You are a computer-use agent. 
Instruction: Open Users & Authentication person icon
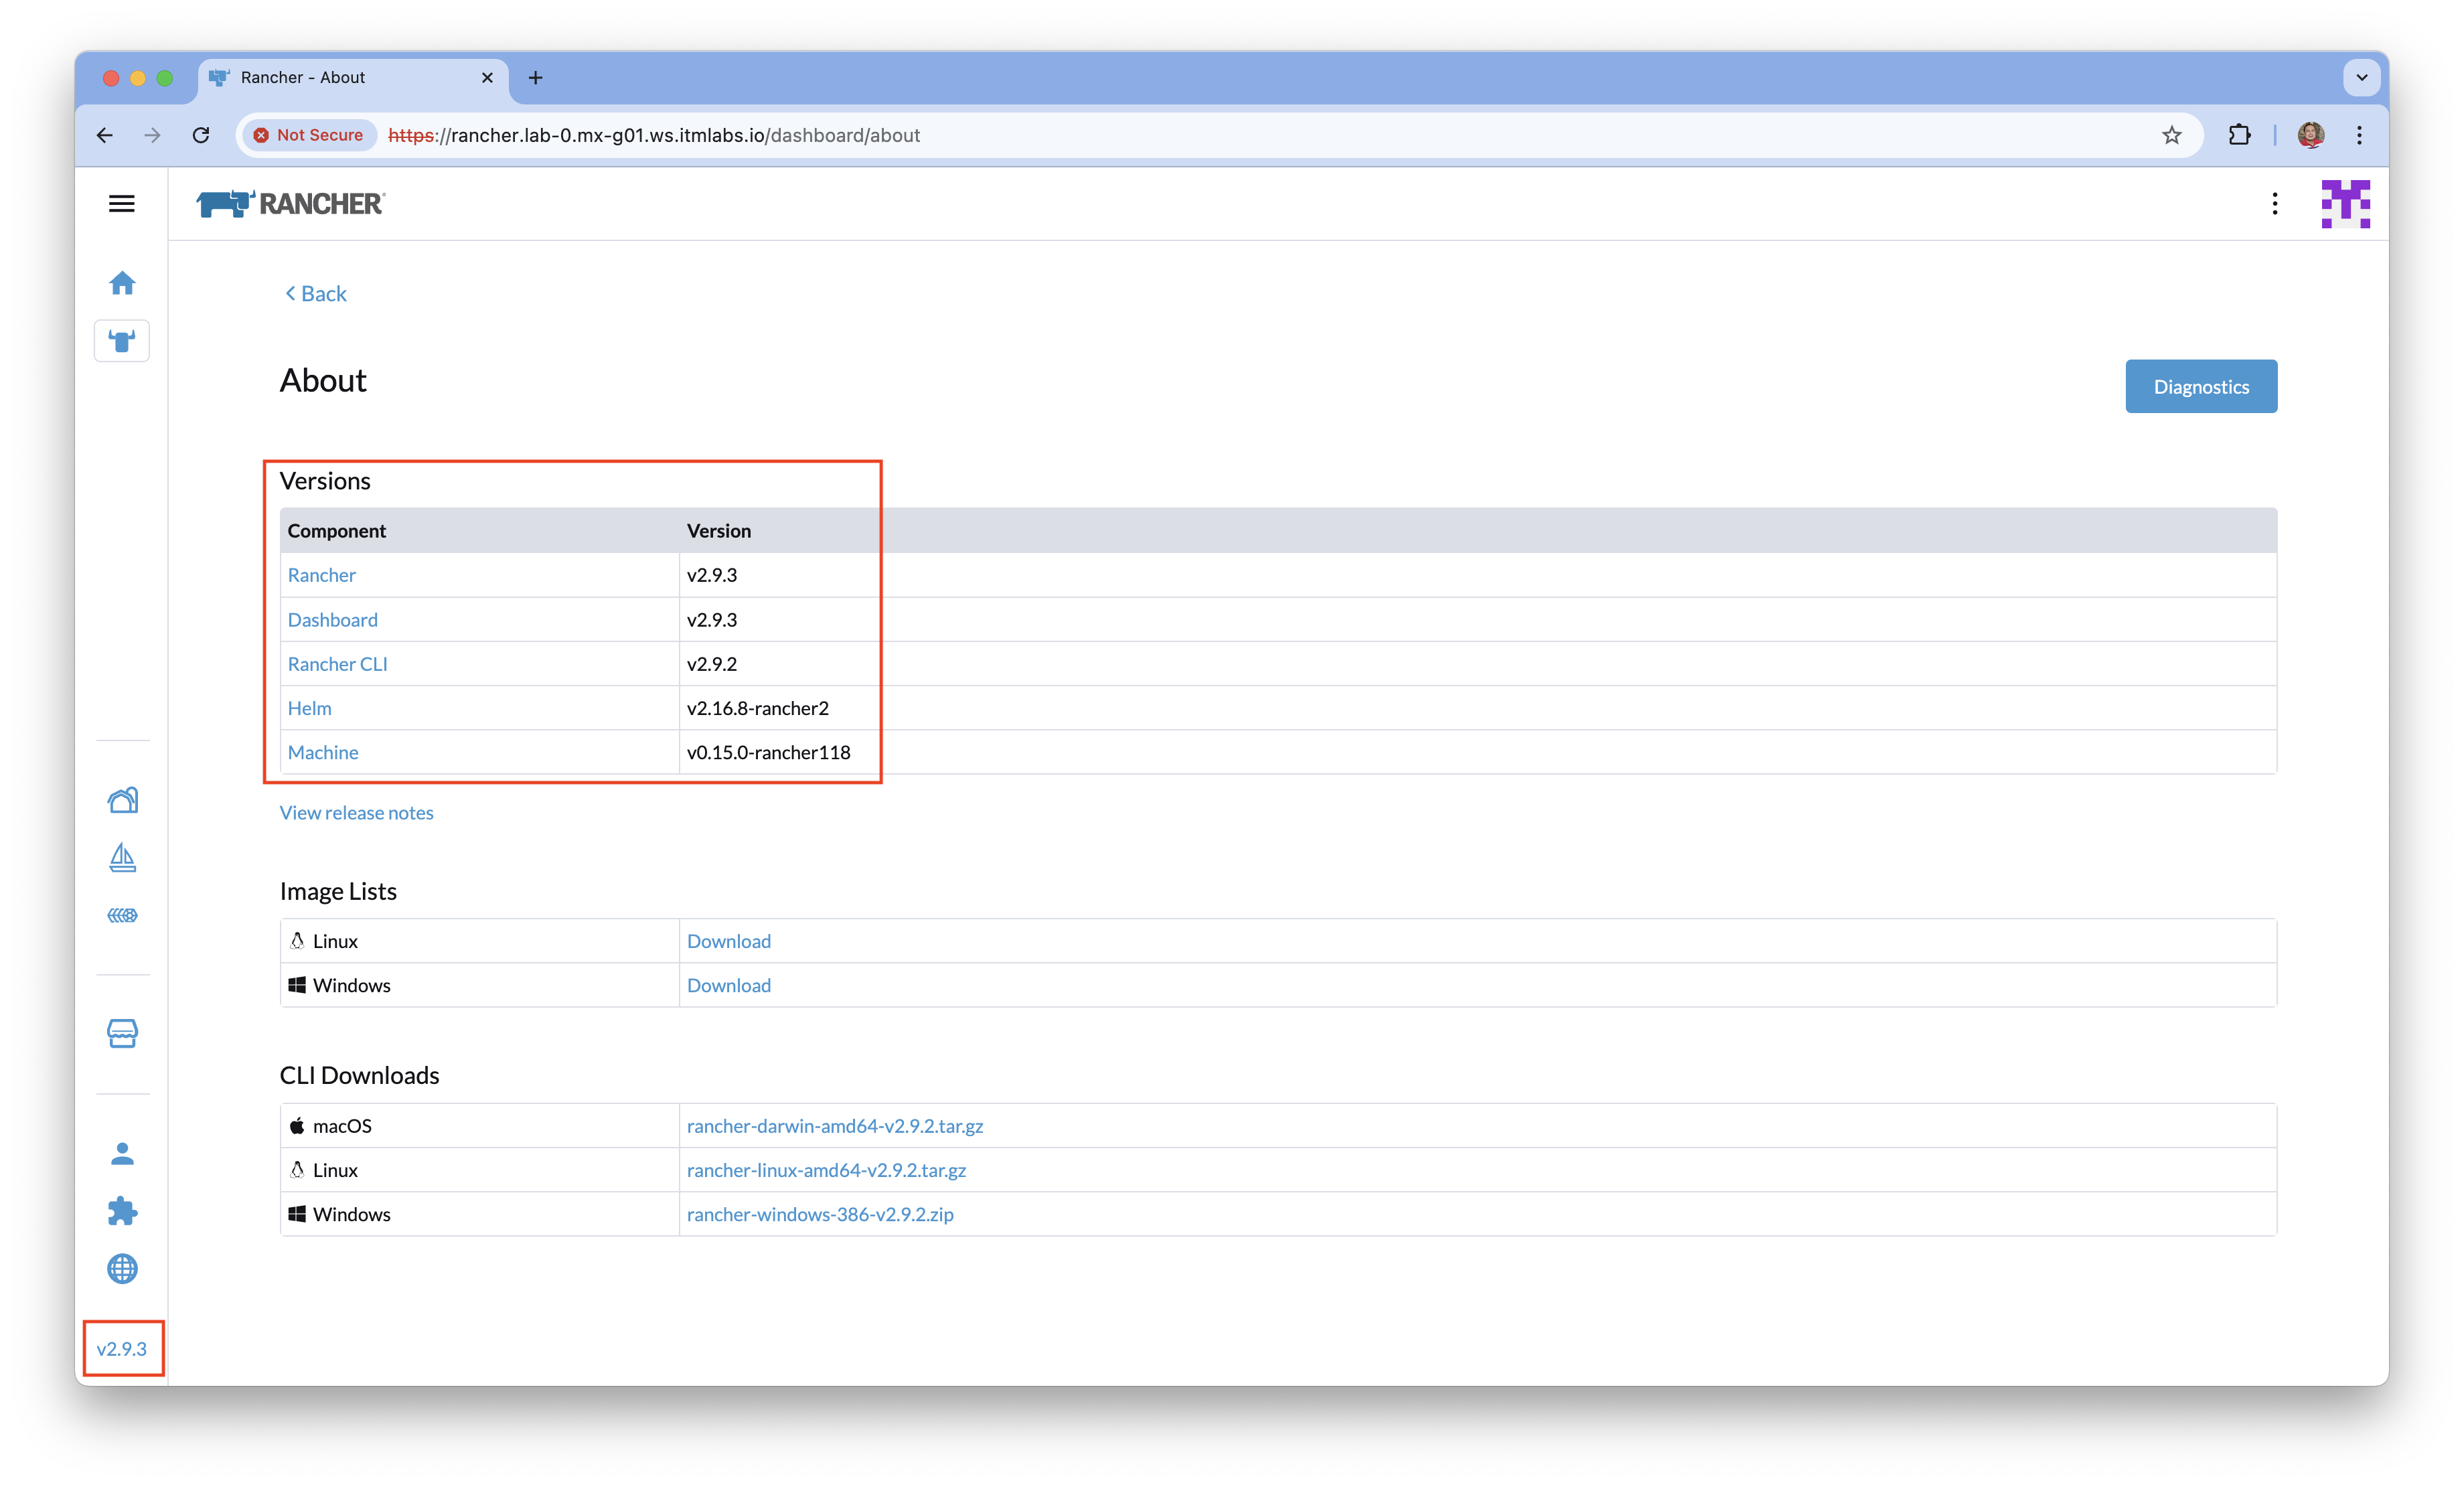tap(122, 1154)
